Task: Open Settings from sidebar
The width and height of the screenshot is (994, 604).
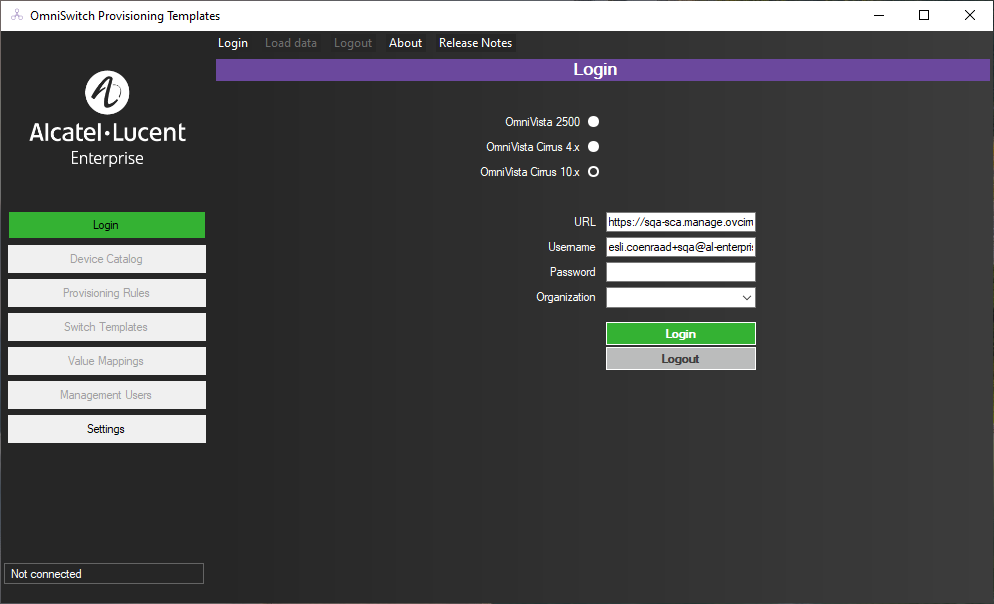Action: pos(106,429)
